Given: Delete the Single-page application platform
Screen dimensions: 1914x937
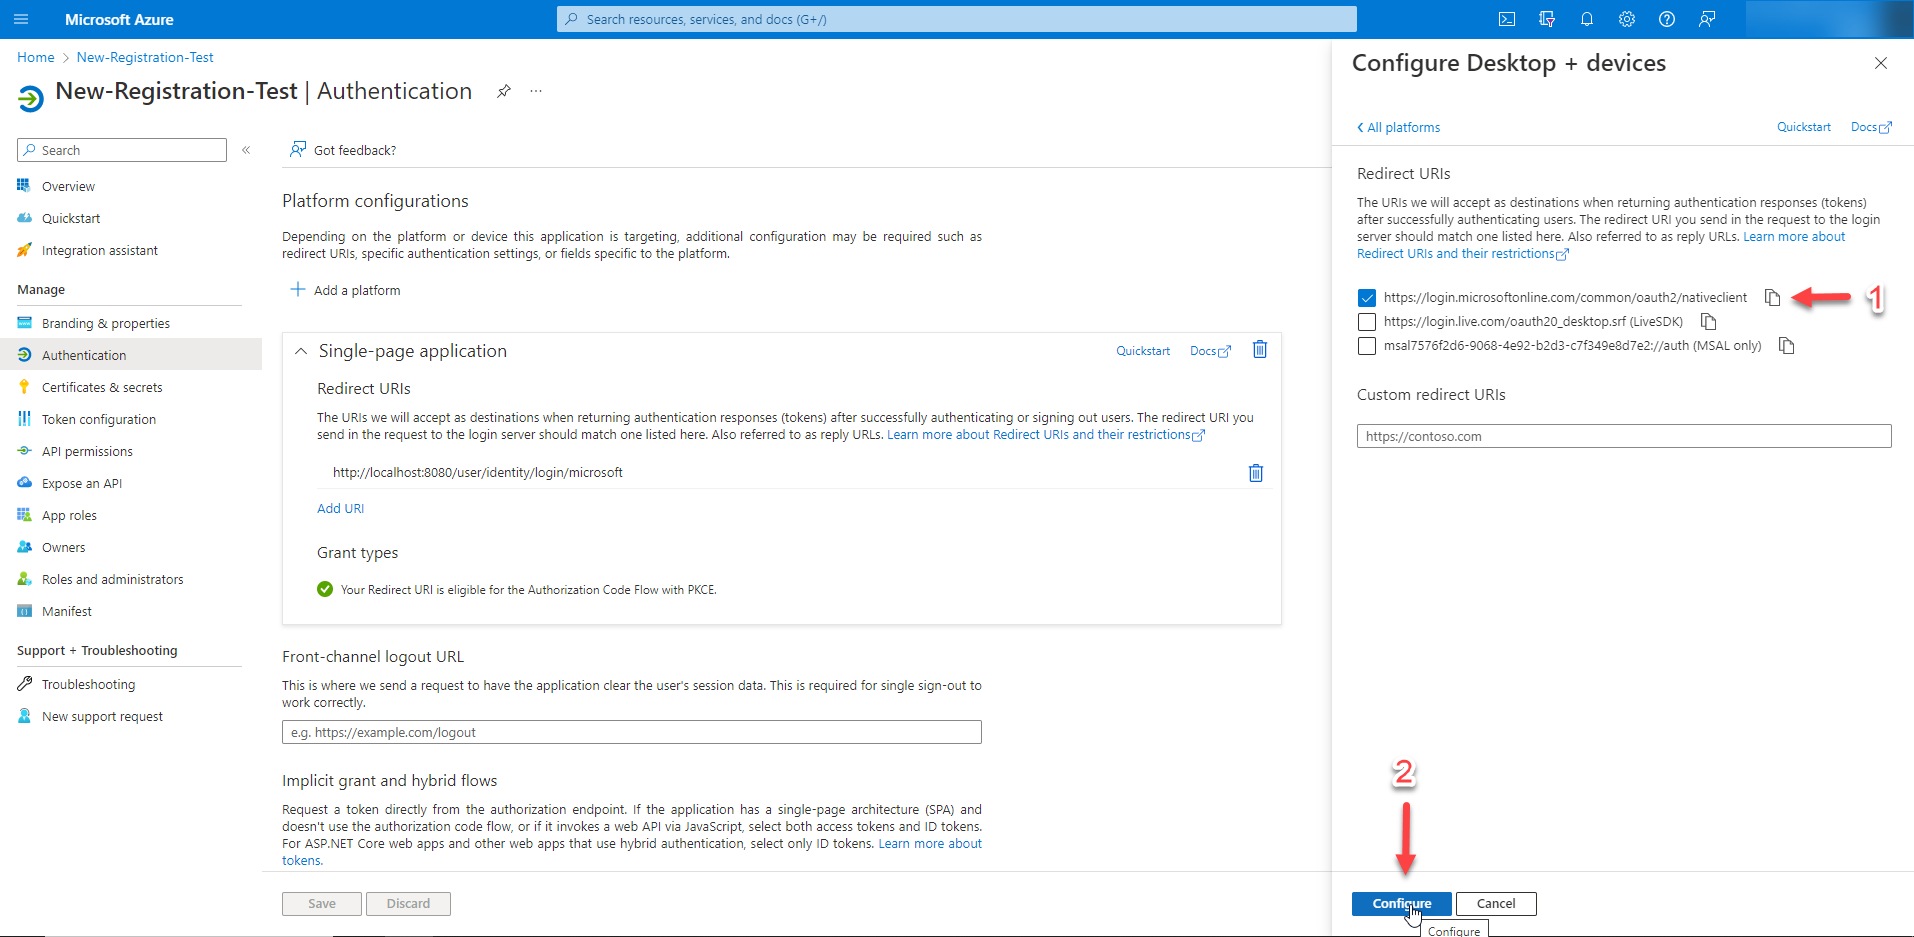Looking at the screenshot, I should pyautogui.click(x=1260, y=350).
